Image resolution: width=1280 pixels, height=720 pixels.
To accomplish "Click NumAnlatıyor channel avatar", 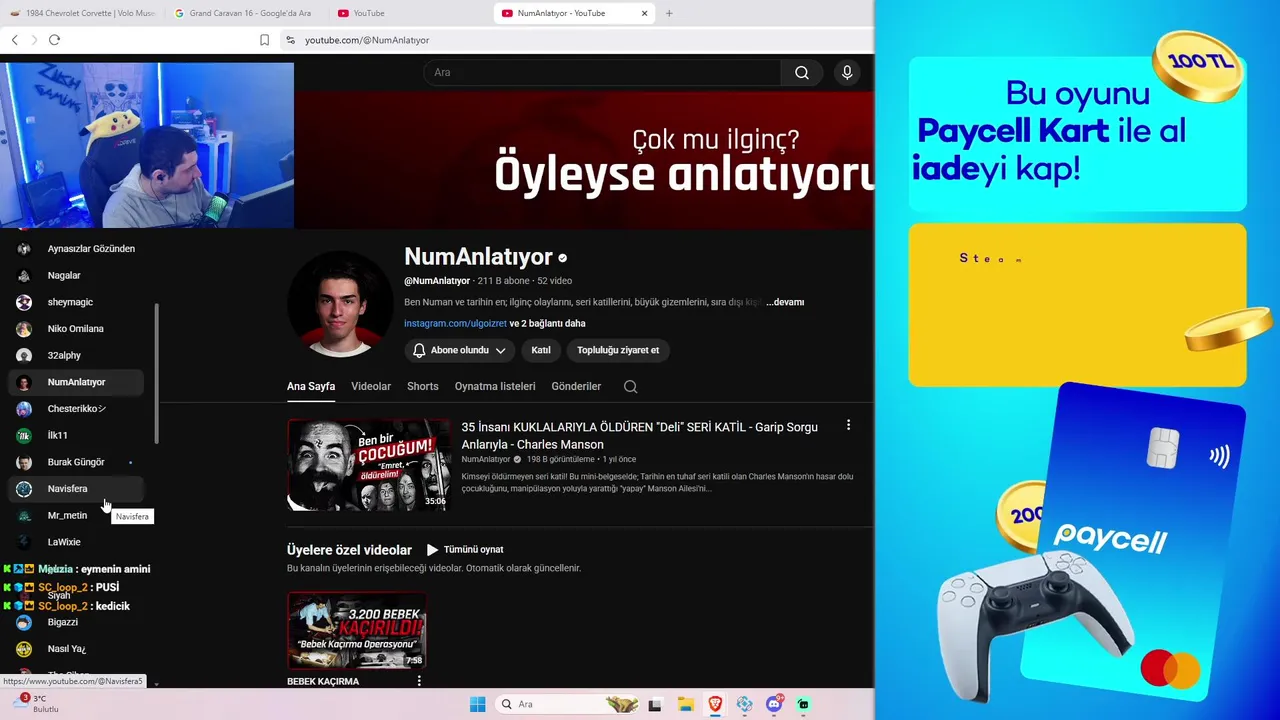I will [x=340, y=304].
